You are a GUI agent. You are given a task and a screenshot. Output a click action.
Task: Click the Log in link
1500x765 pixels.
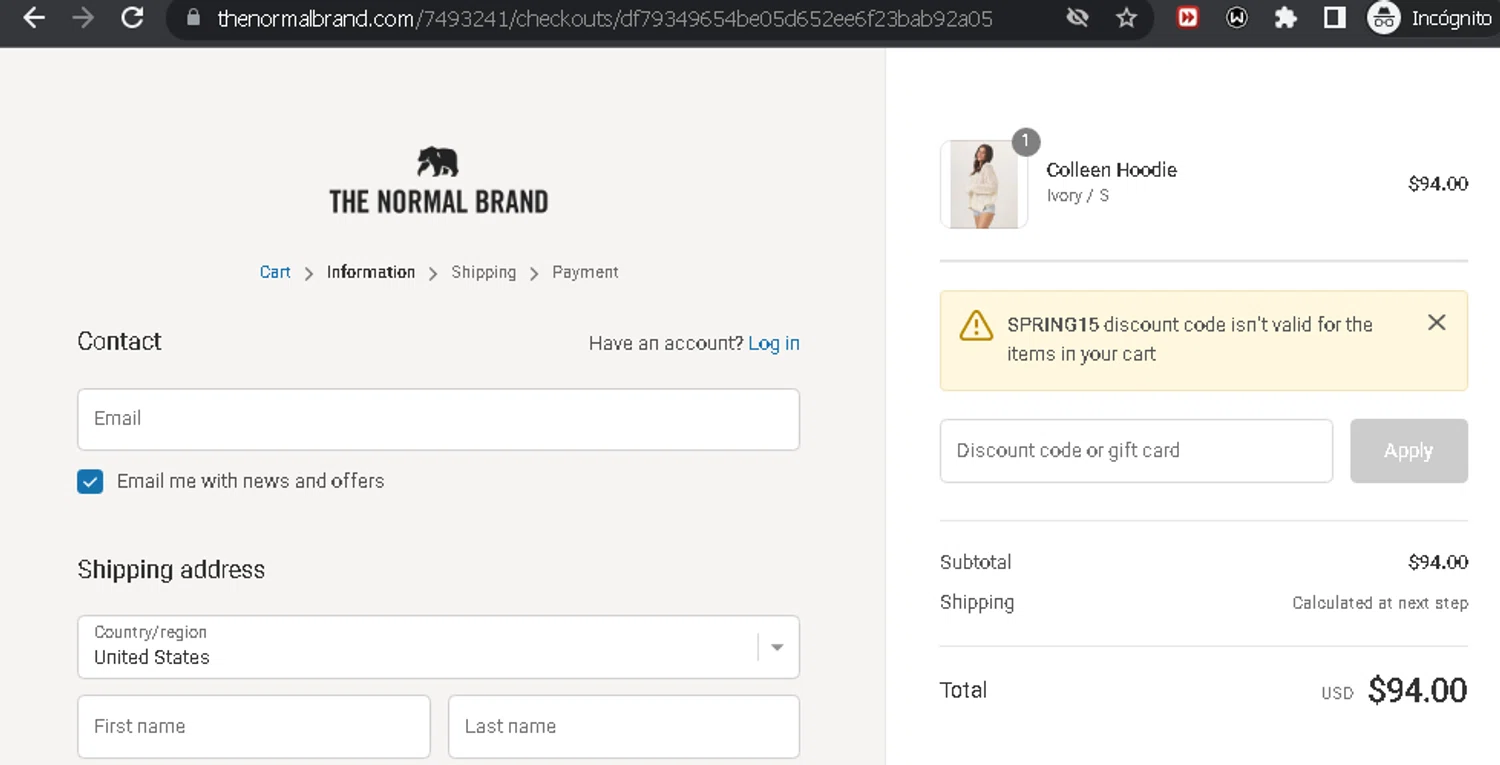774,343
